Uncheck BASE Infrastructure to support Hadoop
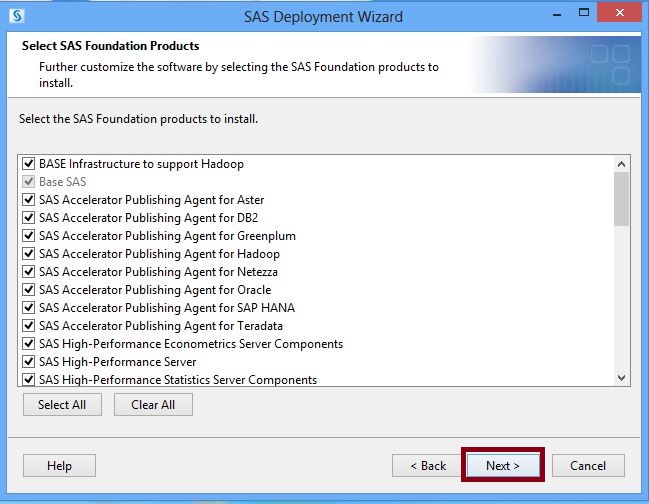649x504 pixels. [x=28, y=163]
